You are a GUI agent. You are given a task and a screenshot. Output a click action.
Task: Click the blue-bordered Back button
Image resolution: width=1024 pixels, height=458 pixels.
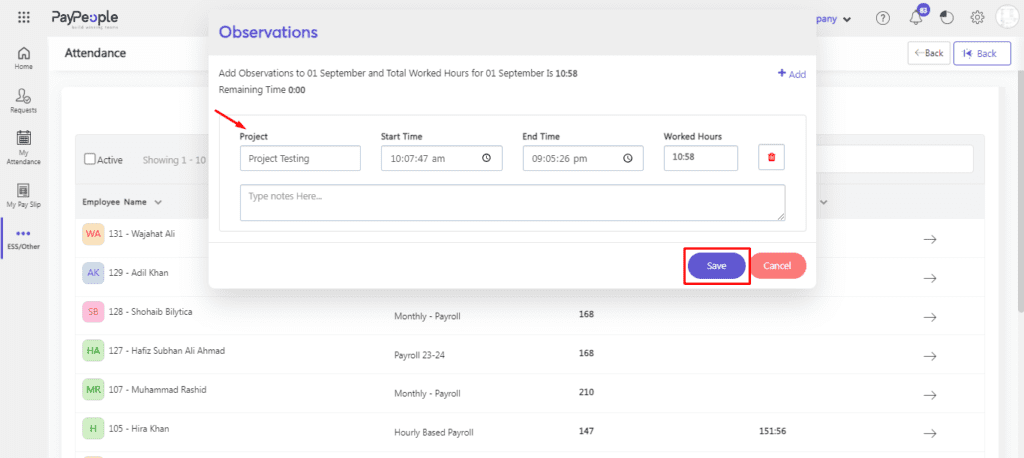pos(982,54)
